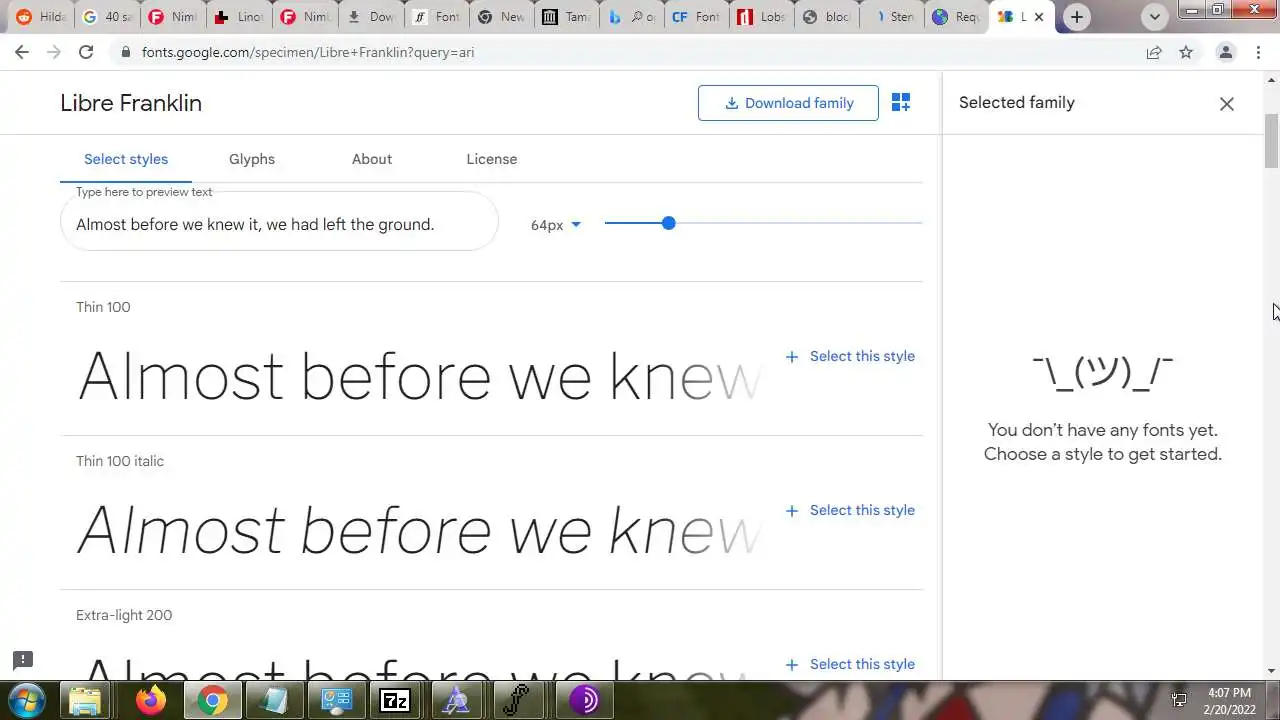The width and height of the screenshot is (1280, 720).
Task: Open the Tor Browser taskbar icon
Action: [x=583, y=700]
